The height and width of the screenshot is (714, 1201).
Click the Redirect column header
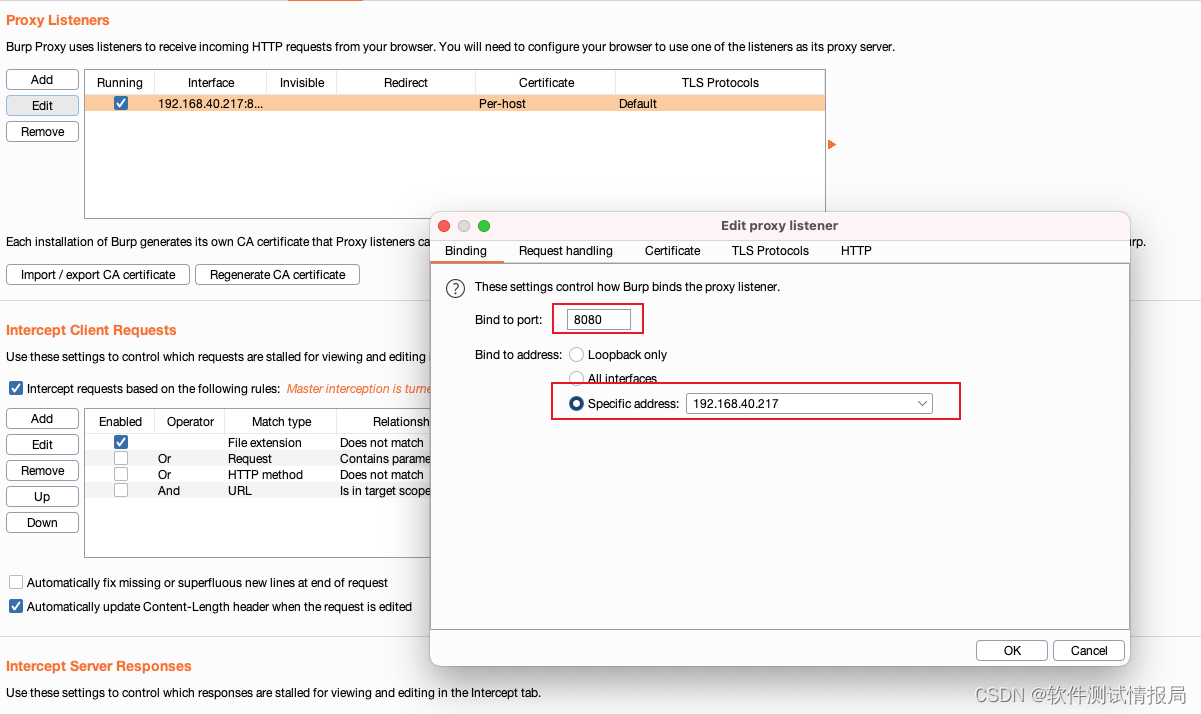pyautogui.click(x=406, y=83)
